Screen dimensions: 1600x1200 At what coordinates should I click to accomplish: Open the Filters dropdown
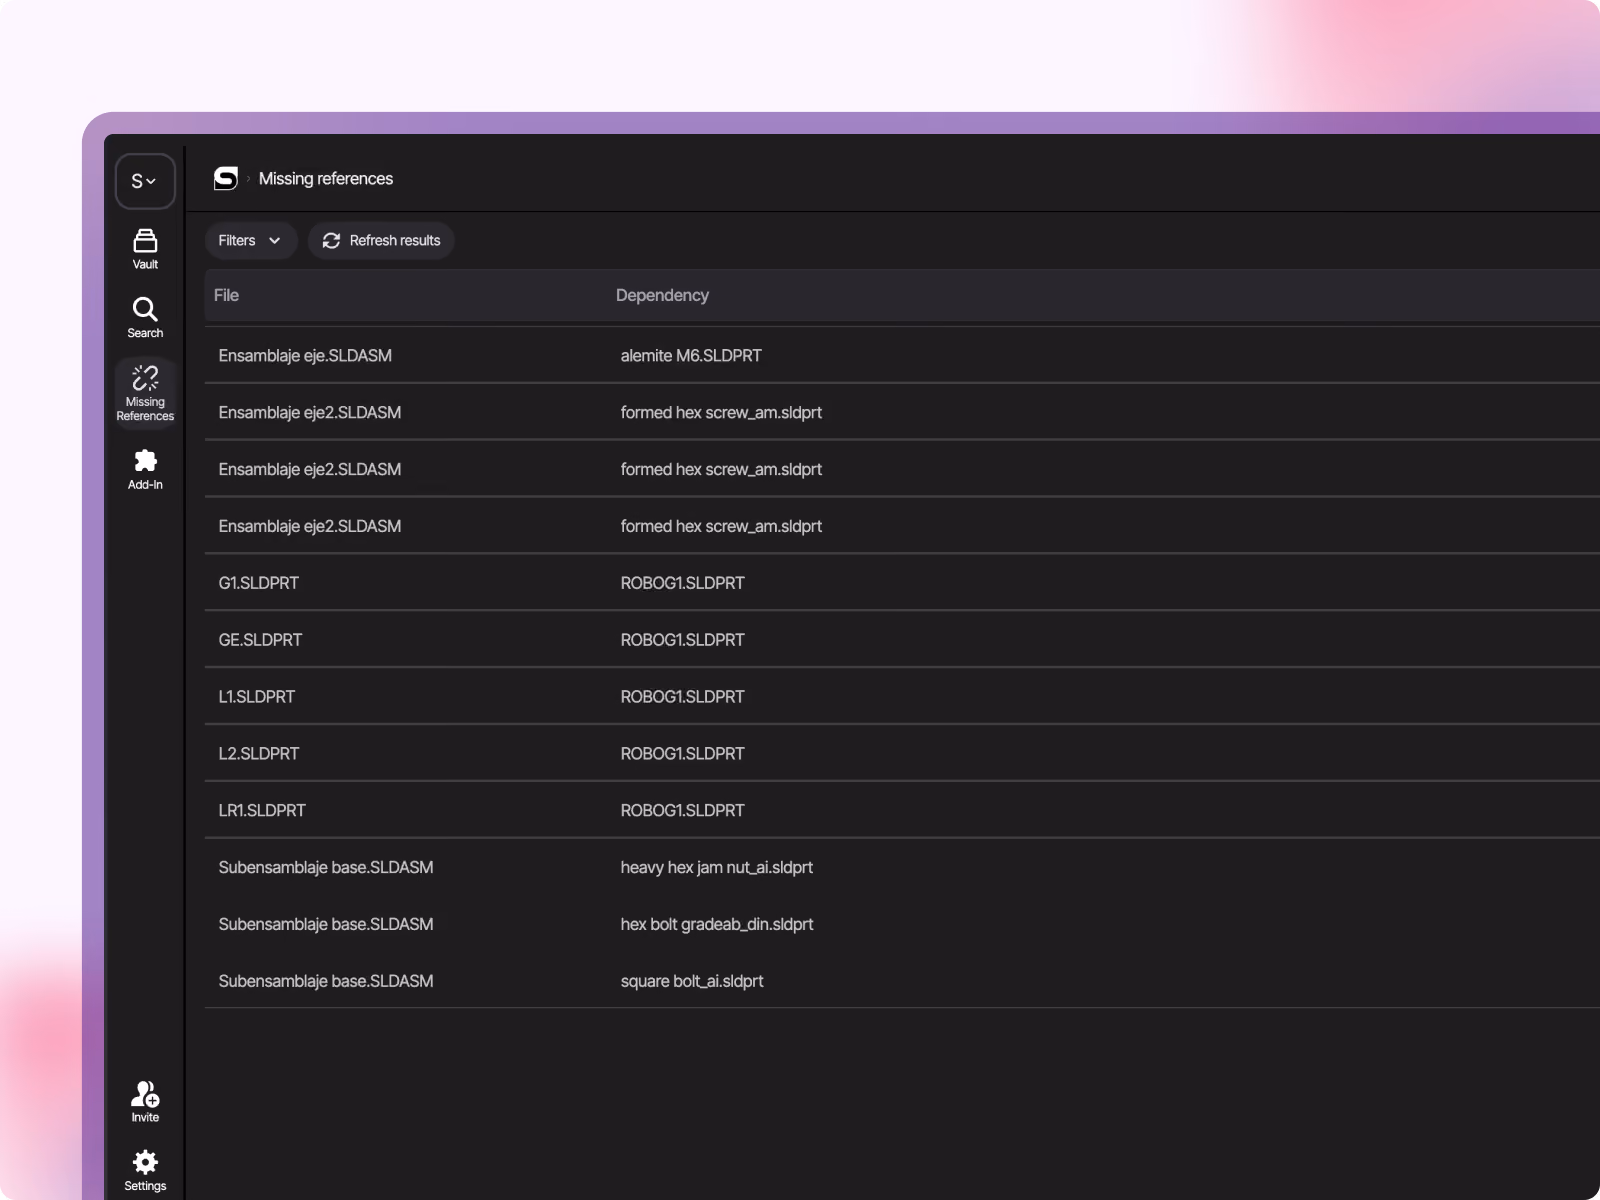250,241
